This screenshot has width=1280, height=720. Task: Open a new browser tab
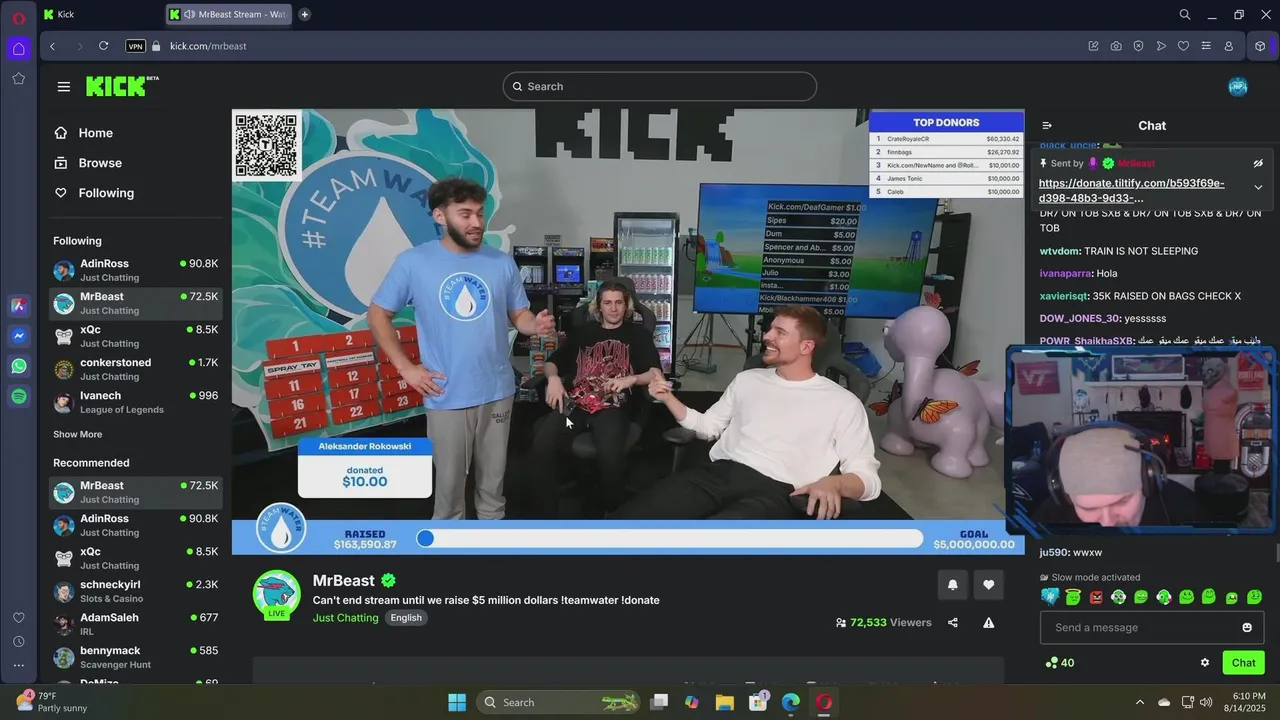click(304, 14)
